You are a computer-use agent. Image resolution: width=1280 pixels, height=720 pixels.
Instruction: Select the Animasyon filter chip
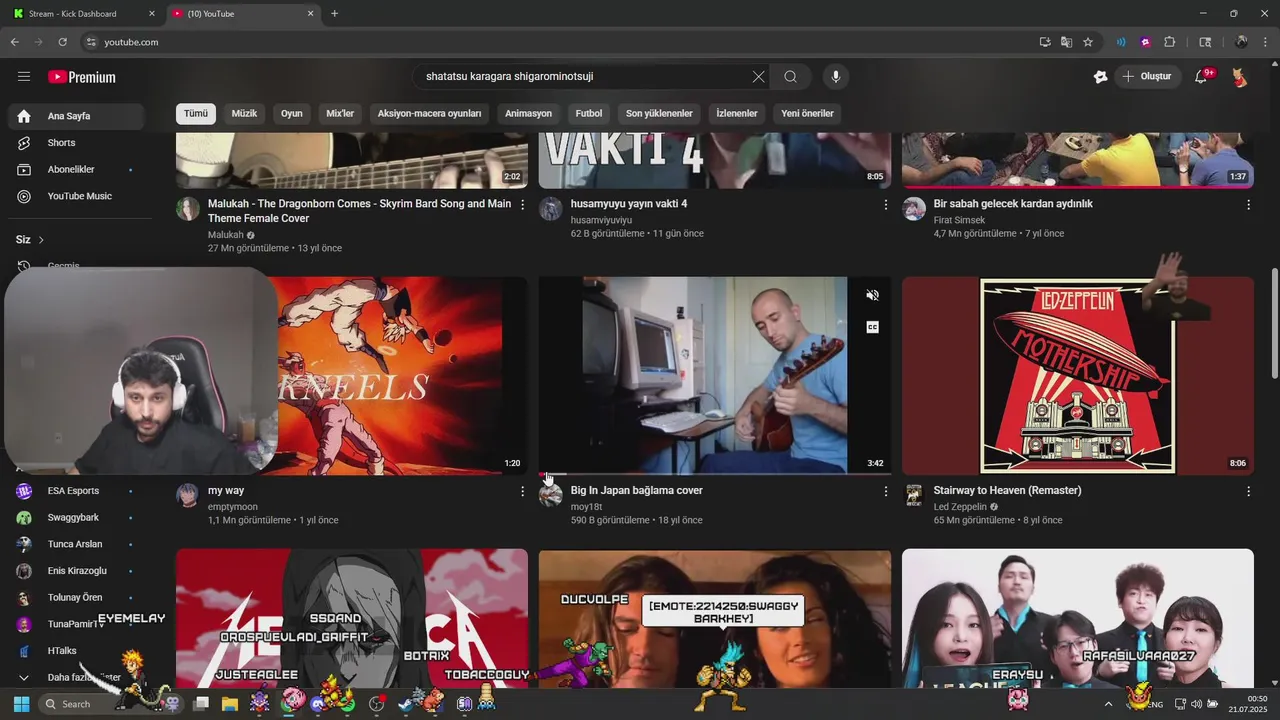pos(528,113)
